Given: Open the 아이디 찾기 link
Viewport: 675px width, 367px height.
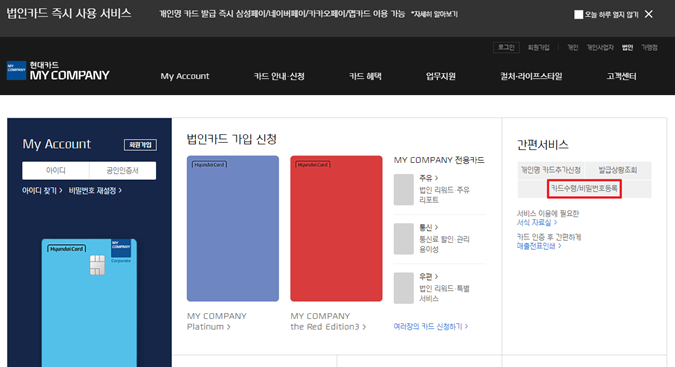Looking at the screenshot, I should [x=42, y=190].
